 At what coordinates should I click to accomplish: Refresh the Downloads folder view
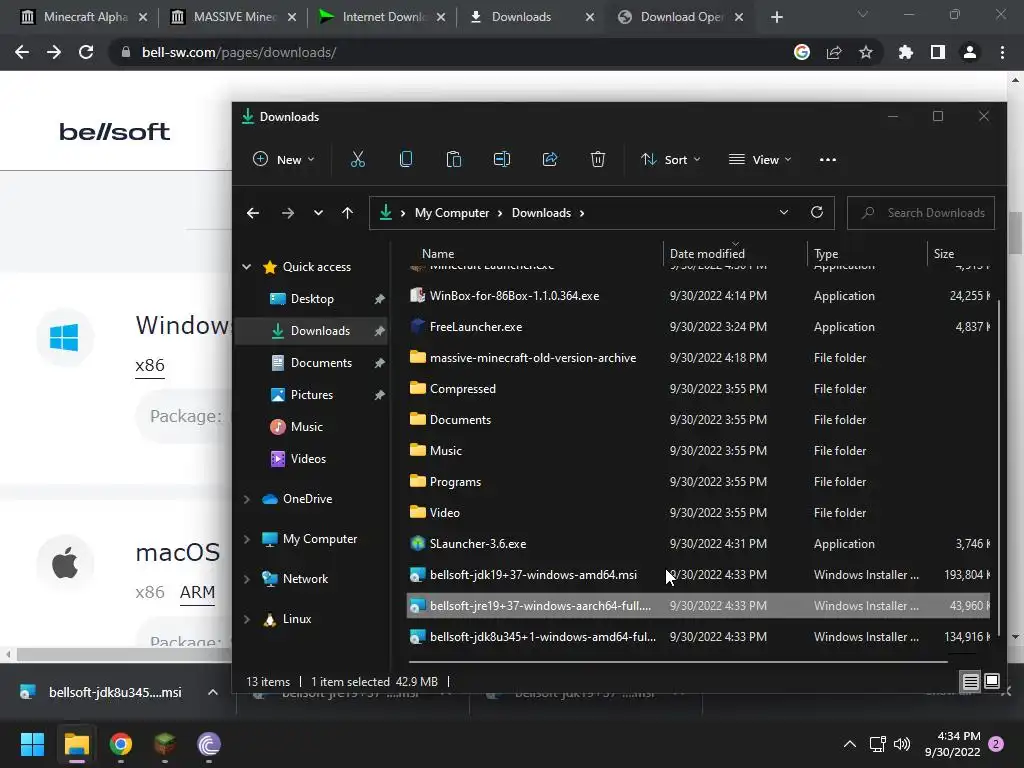(x=816, y=212)
